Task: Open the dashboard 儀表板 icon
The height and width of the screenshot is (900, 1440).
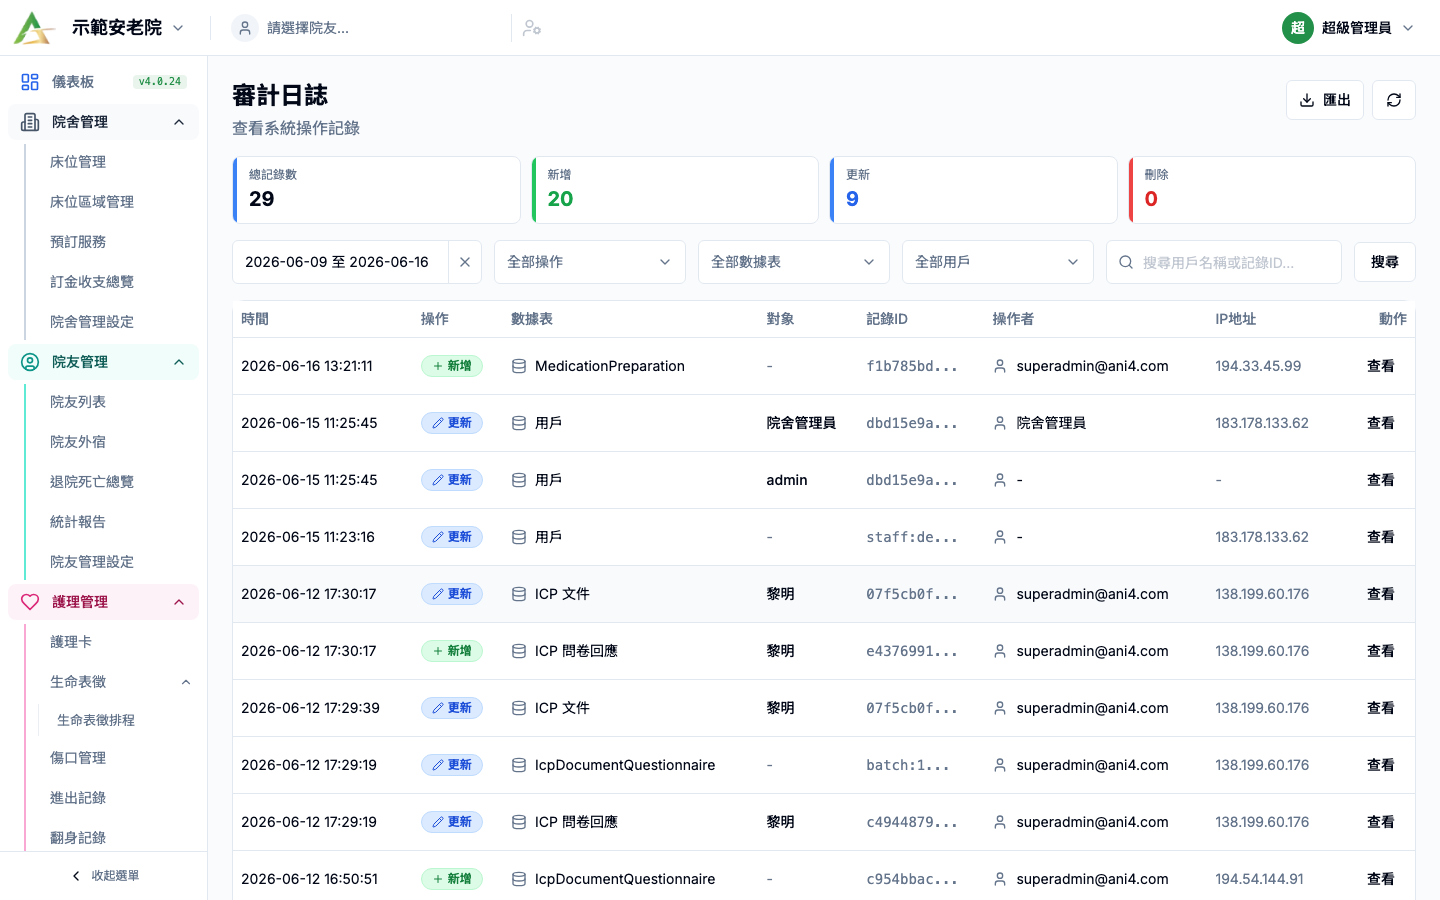Action: [x=30, y=82]
